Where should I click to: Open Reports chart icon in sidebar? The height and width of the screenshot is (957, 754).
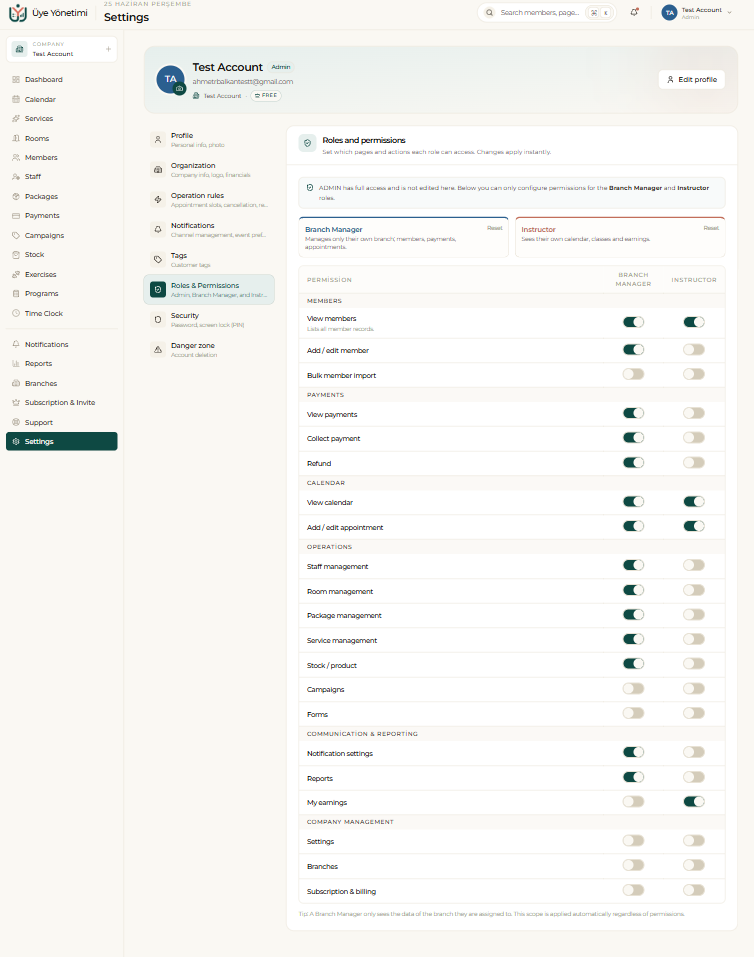click(x=16, y=363)
